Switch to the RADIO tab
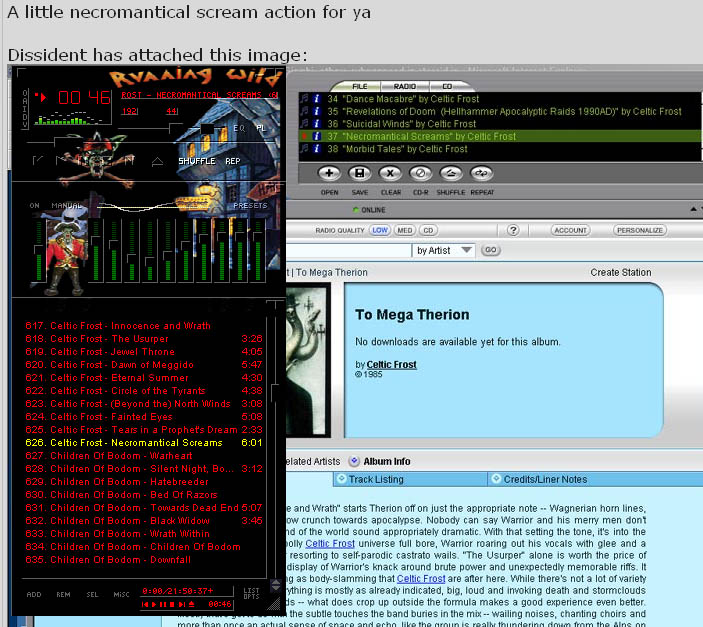The height and width of the screenshot is (627, 703). click(405, 86)
